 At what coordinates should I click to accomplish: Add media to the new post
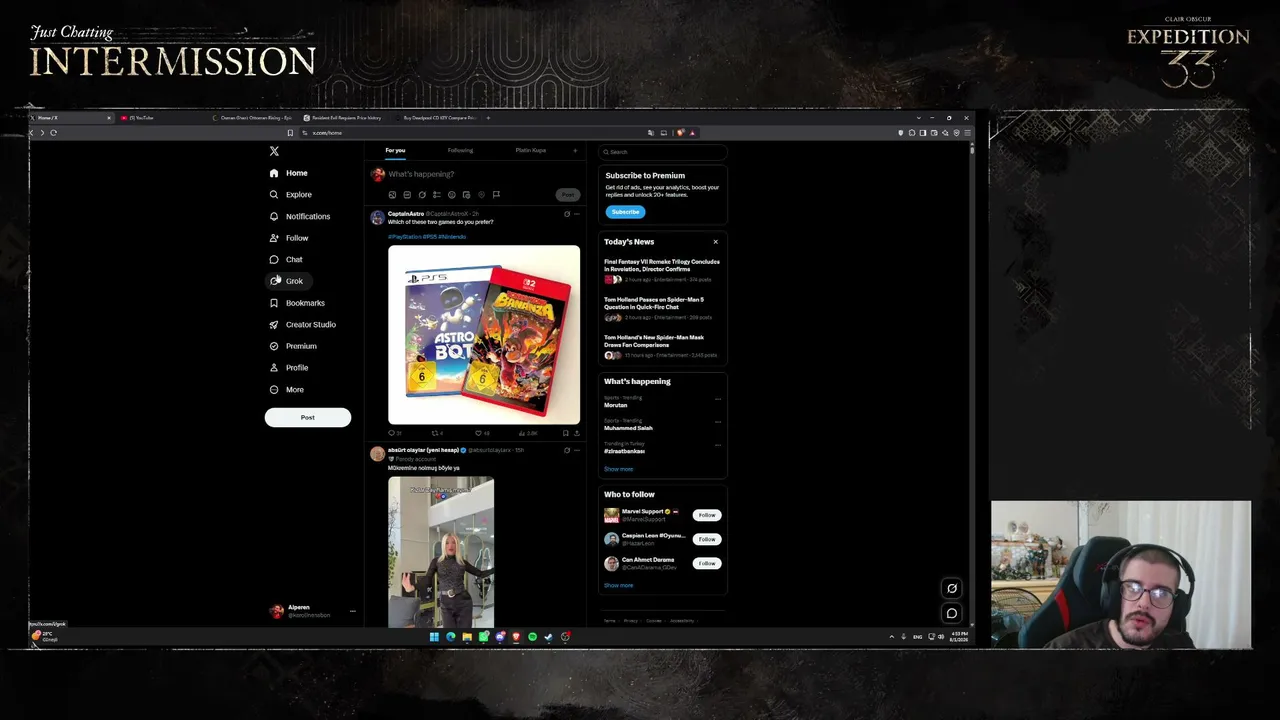[x=392, y=195]
